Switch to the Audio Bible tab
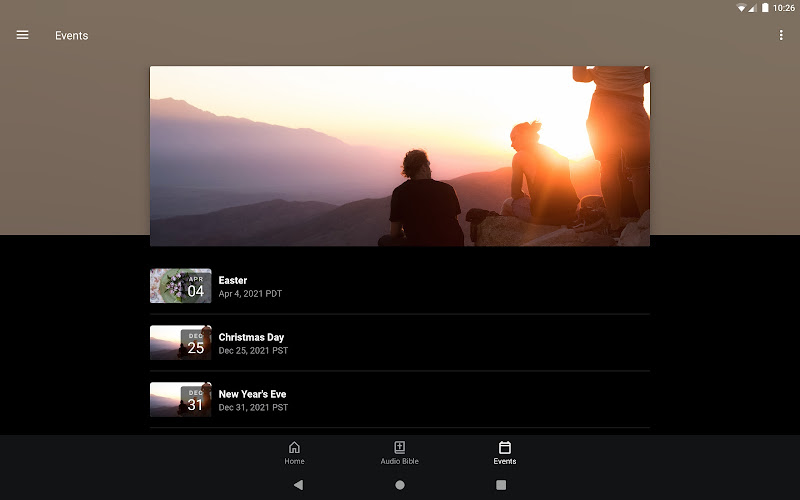This screenshot has width=800, height=500. tap(399, 453)
